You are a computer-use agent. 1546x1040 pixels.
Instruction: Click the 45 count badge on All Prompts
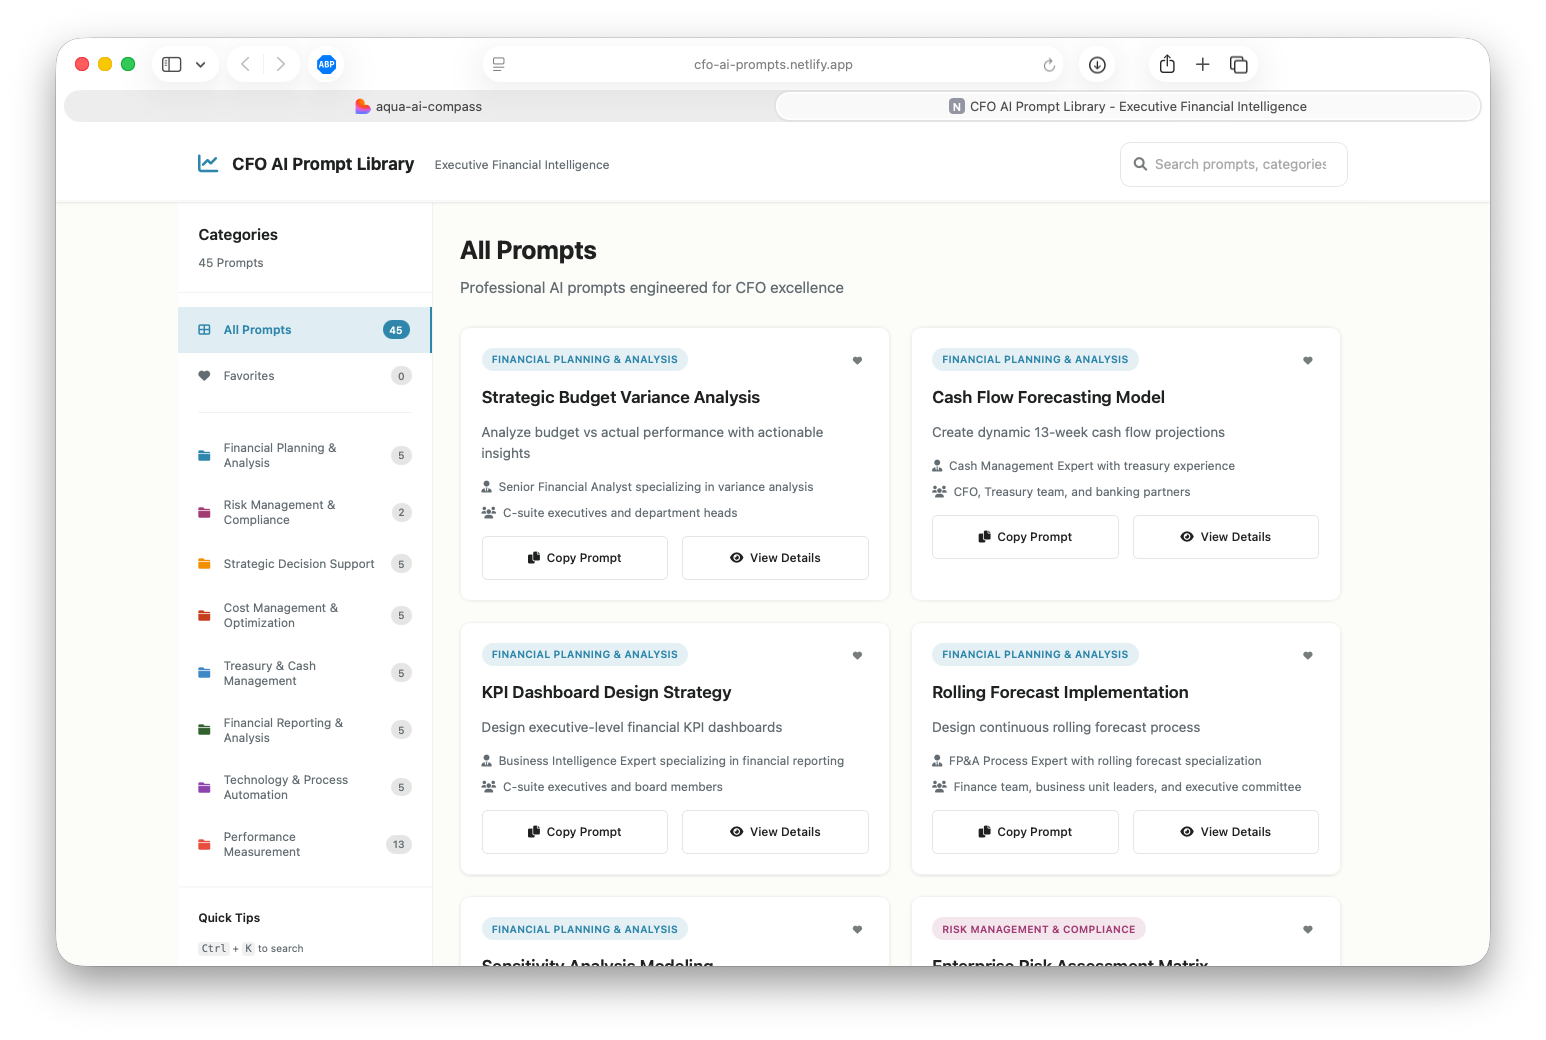(x=396, y=330)
